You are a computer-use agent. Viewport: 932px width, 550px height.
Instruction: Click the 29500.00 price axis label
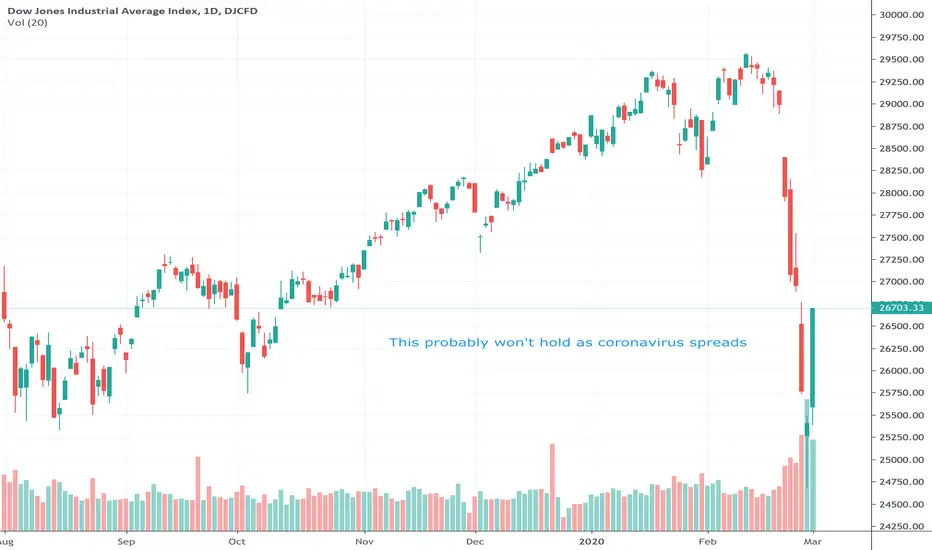pyautogui.click(x=901, y=59)
